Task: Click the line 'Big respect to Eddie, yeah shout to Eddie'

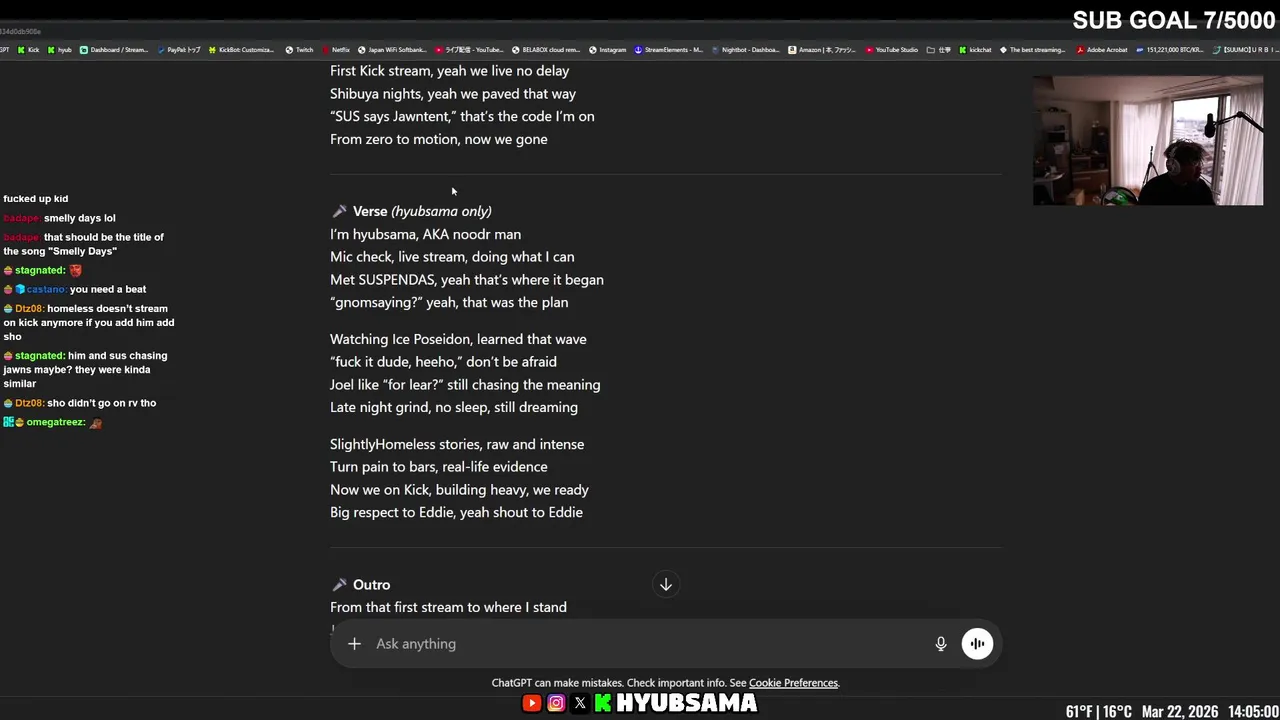Action: pos(456,512)
